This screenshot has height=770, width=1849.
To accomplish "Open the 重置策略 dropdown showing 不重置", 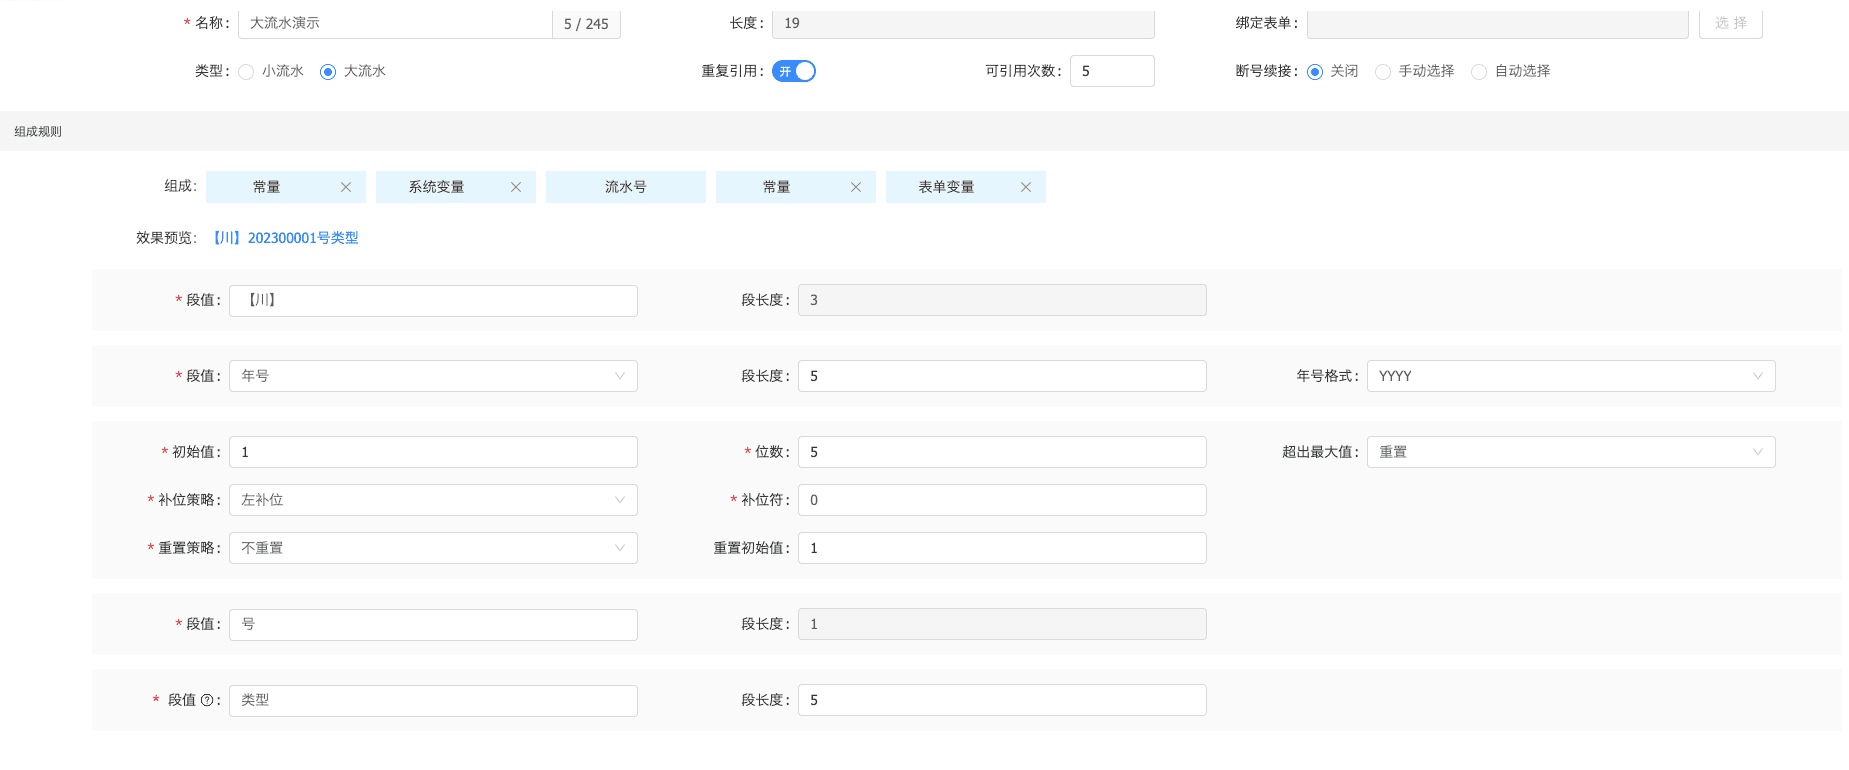I will click(433, 548).
